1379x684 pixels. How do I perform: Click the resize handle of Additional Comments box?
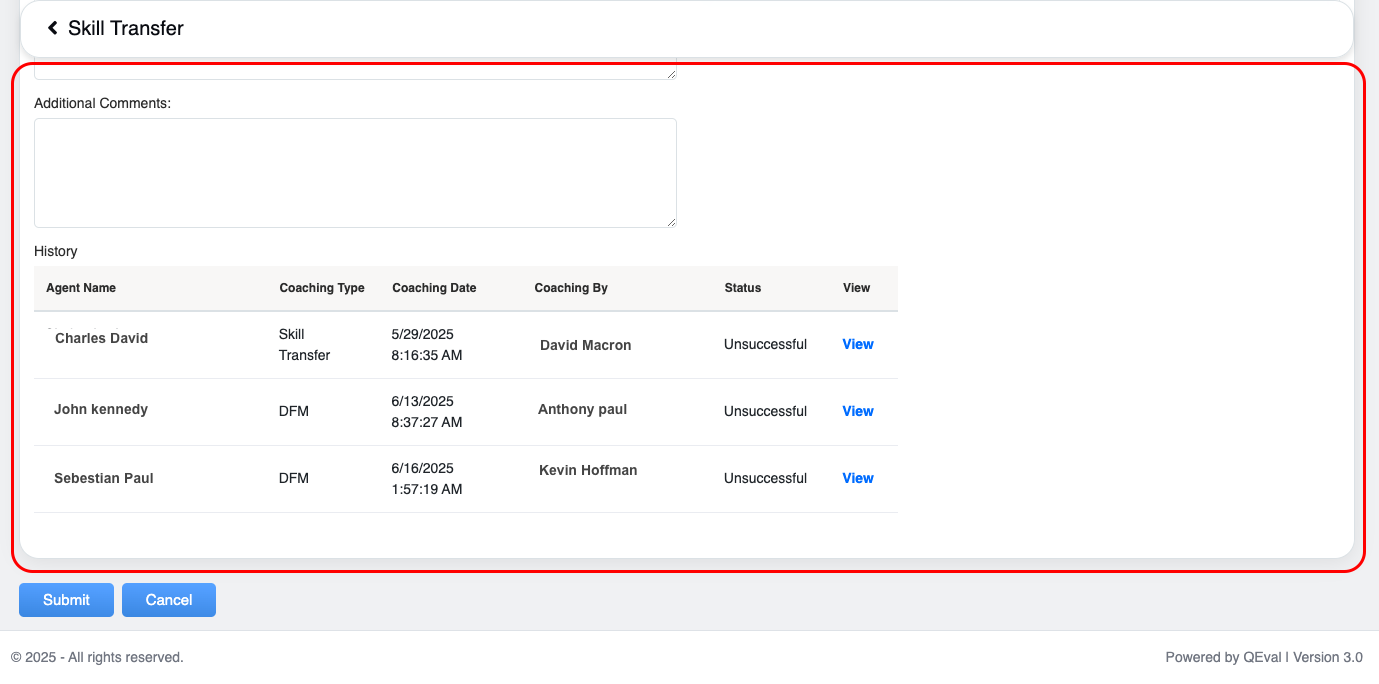[671, 222]
